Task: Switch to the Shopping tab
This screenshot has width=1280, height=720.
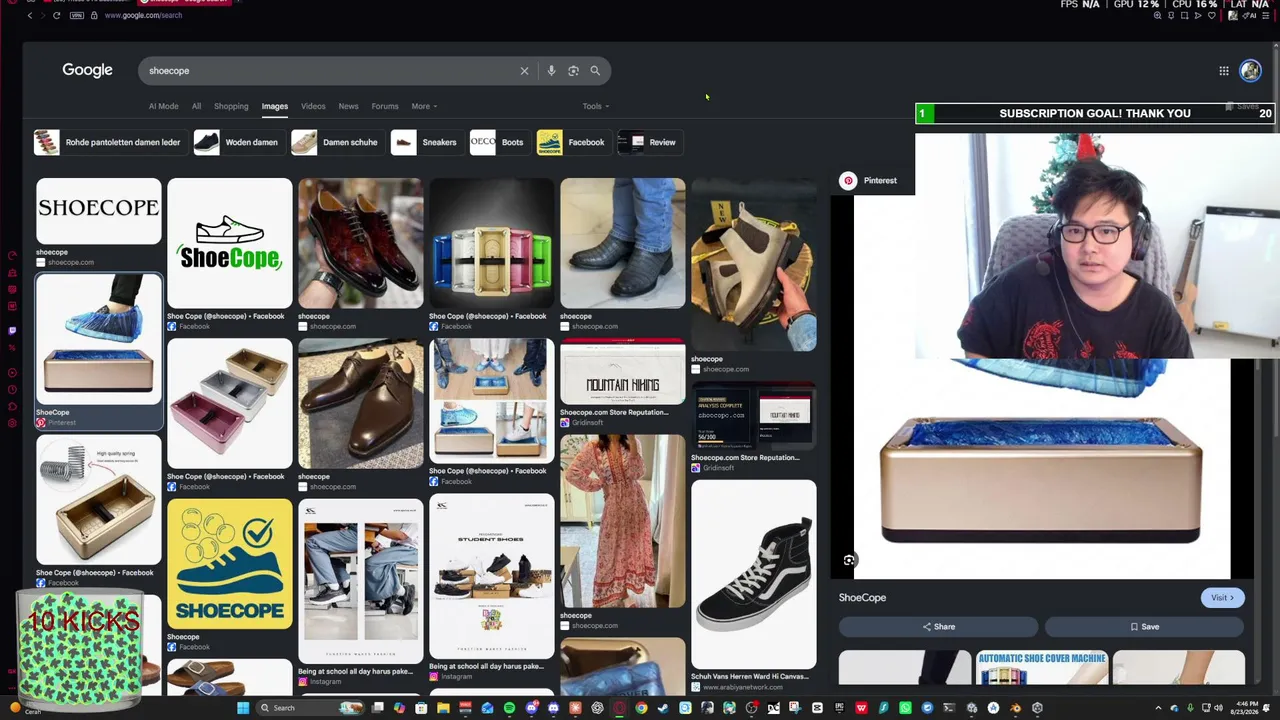Action: [x=231, y=106]
